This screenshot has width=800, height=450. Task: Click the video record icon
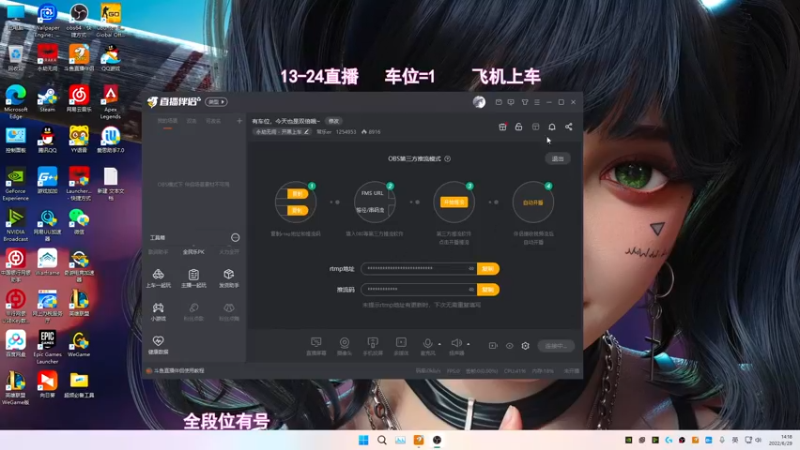pyautogui.click(x=492, y=346)
